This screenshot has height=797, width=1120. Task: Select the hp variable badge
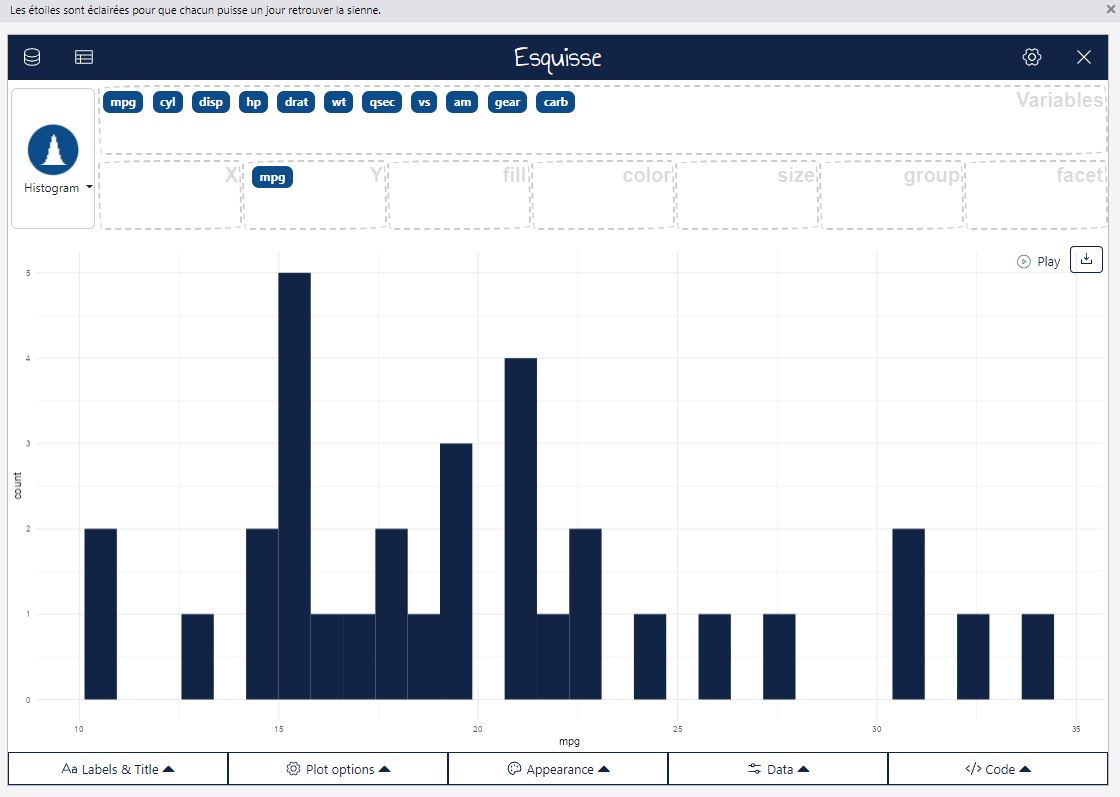tap(254, 102)
